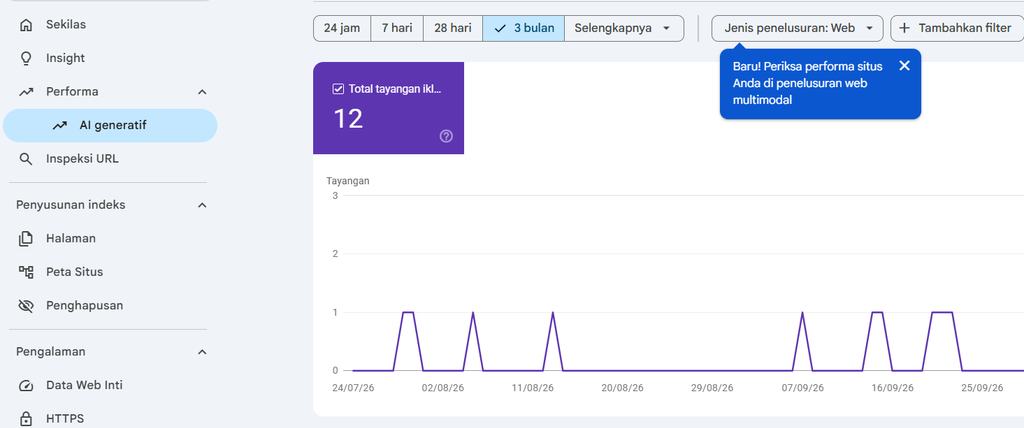This screenshot has width=1024, height=428.
Task: Dismiss the multimodal search tooltip
Action: (904, 65)
